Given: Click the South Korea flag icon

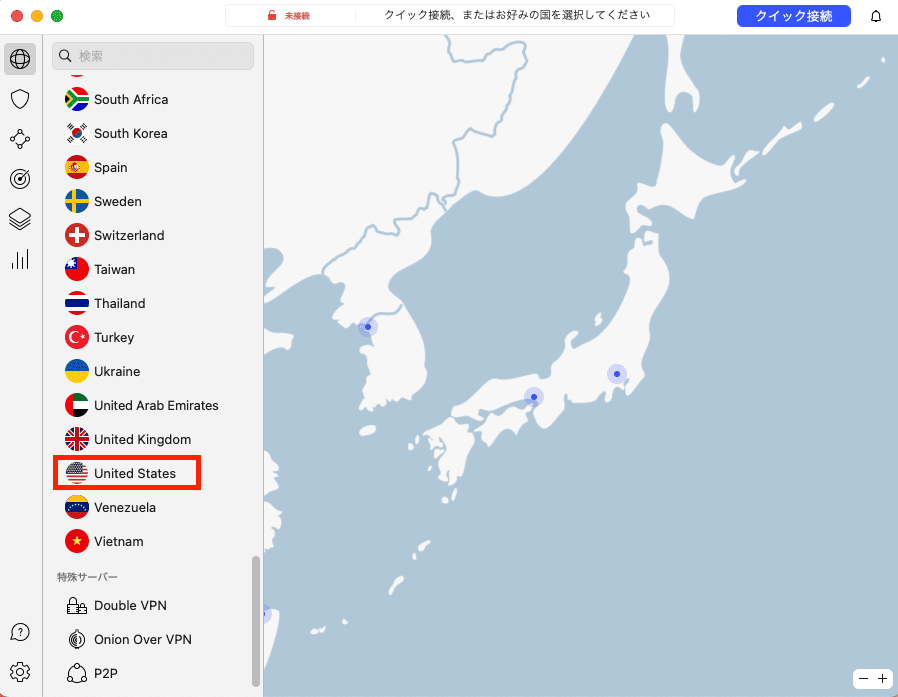Looking at the screenshot, I should [x=77, y=133].
